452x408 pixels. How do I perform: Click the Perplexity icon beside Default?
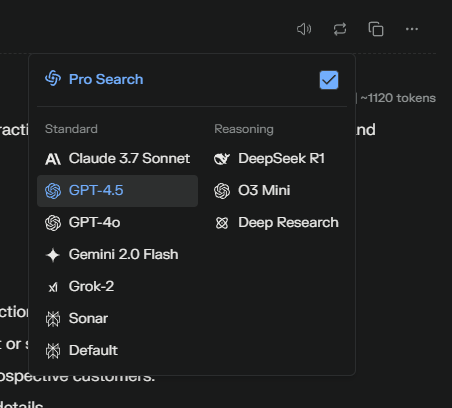coord(53,351)
